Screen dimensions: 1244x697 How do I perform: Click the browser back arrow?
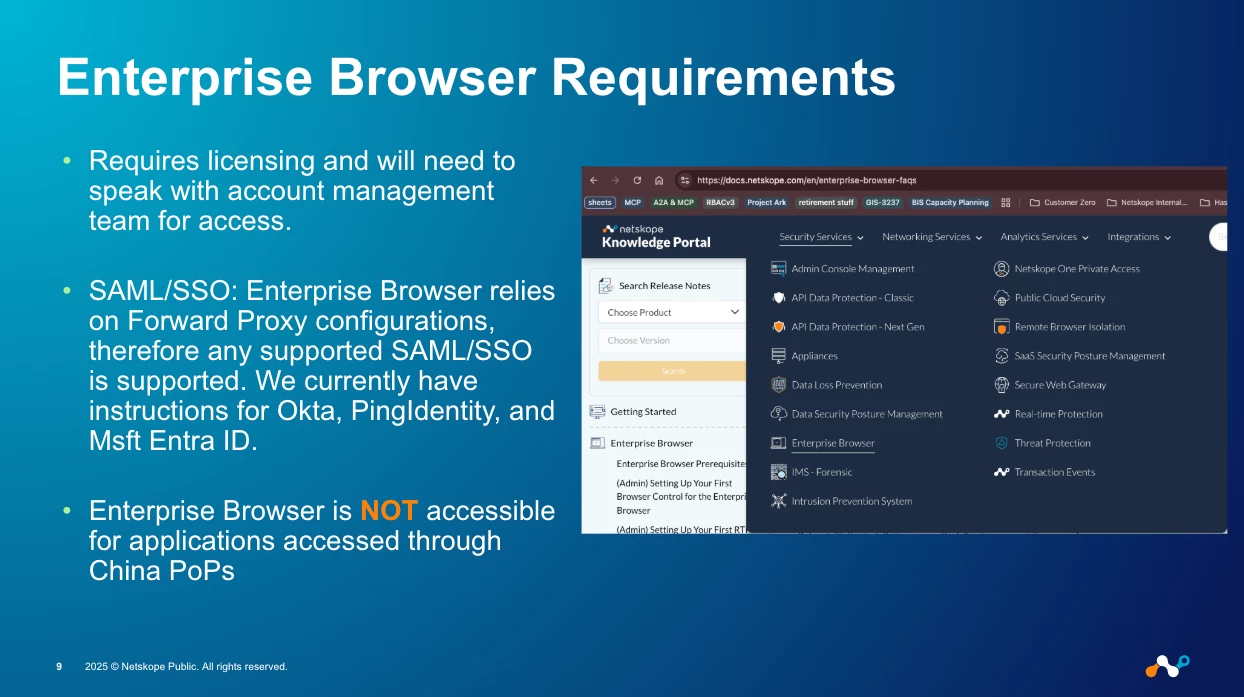[593, 180]
